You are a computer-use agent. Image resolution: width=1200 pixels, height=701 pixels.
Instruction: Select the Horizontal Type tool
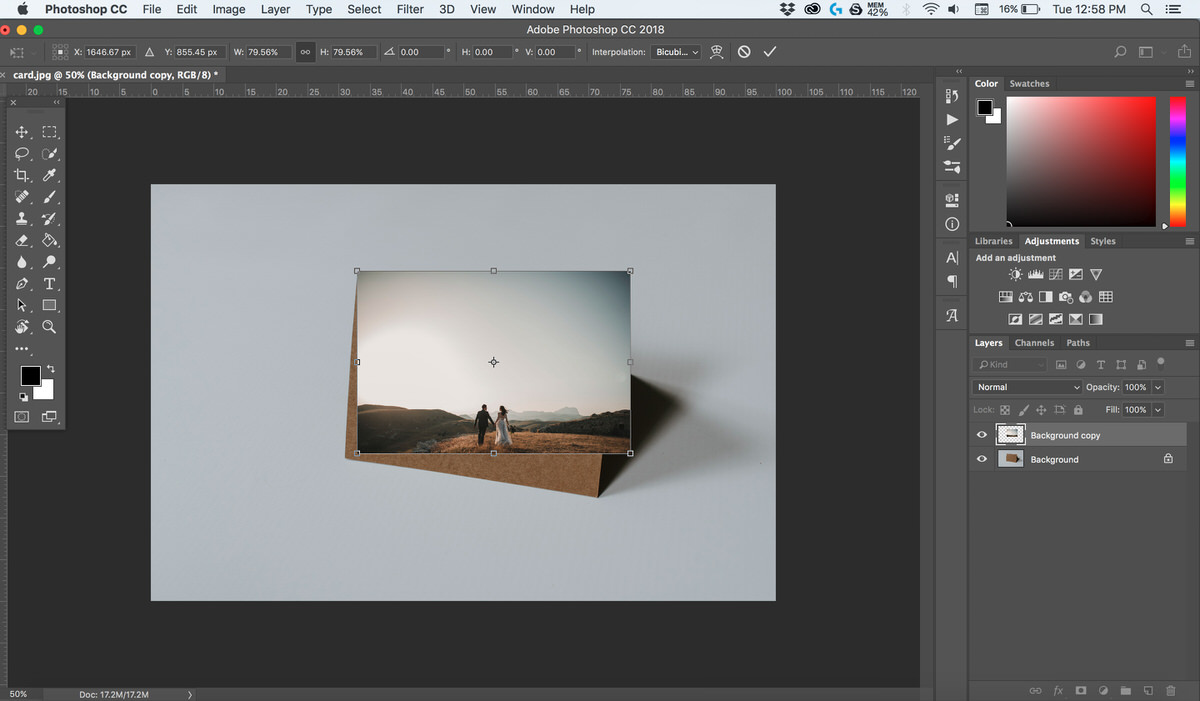click(x=49, y=284)
